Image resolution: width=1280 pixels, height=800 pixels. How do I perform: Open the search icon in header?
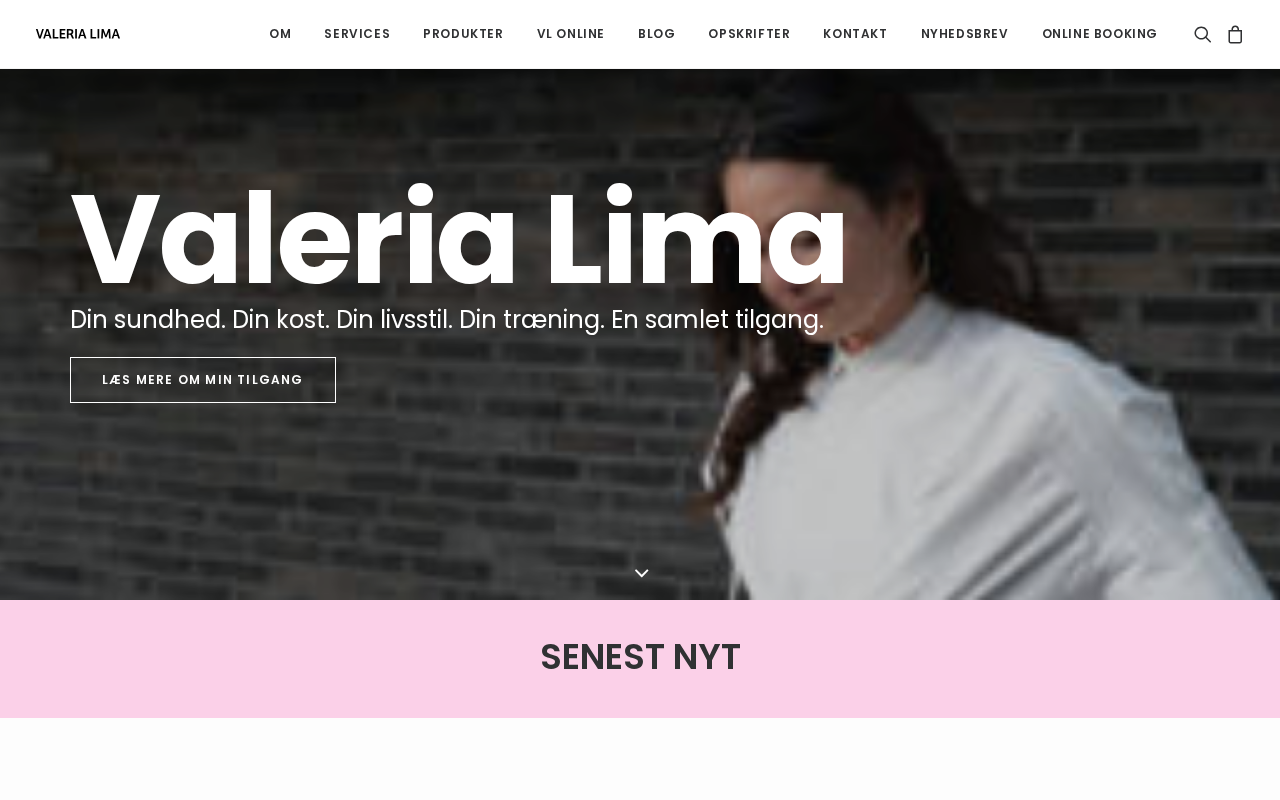1202,34
